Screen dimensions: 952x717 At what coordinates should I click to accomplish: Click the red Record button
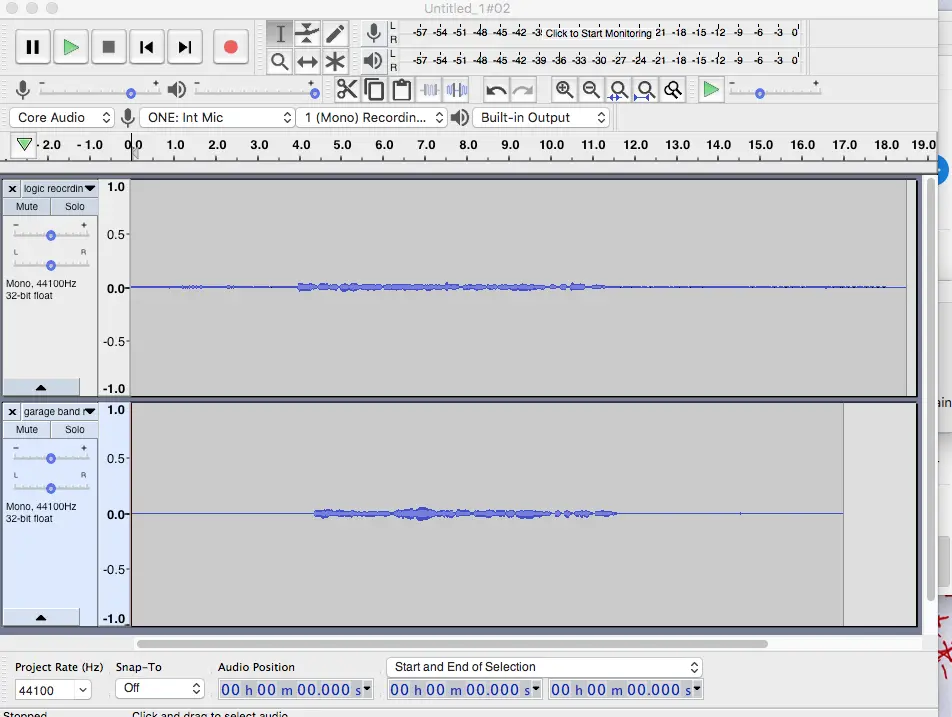(230, 47)
